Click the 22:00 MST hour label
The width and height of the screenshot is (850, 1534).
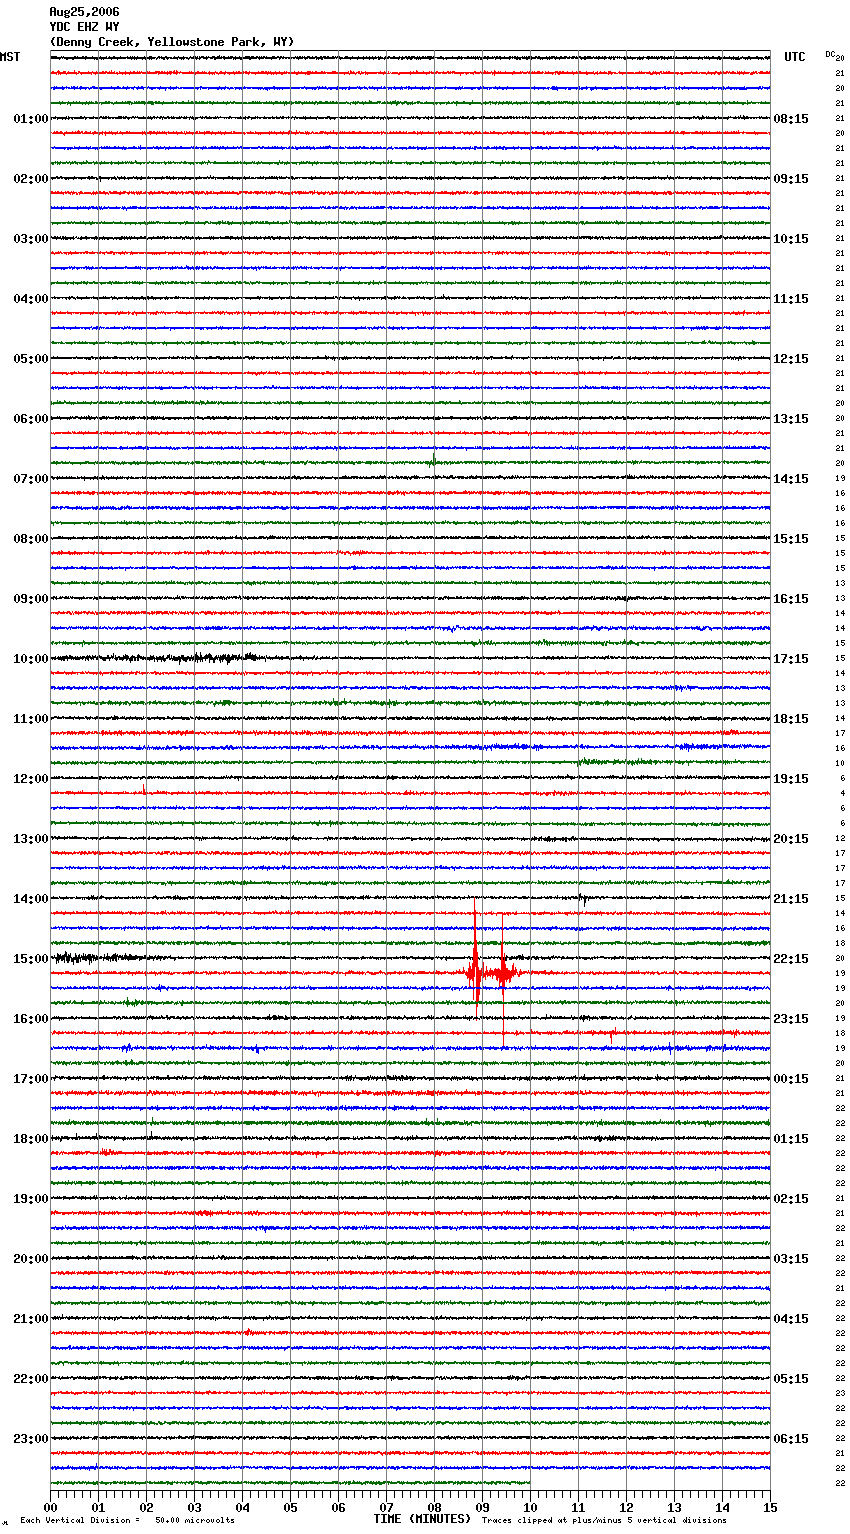pos(31,1379)
